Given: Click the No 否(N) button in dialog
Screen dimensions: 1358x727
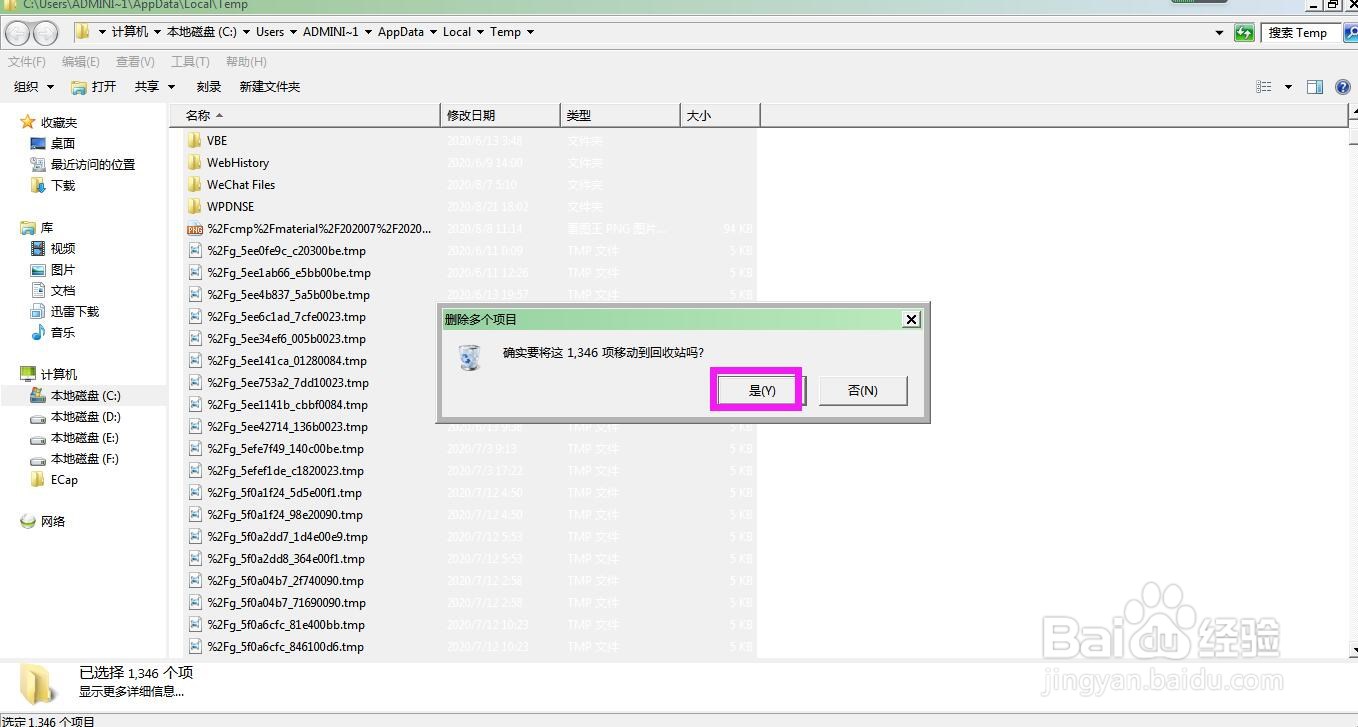Looking at the screenshot, I should [x=863, y=390].
